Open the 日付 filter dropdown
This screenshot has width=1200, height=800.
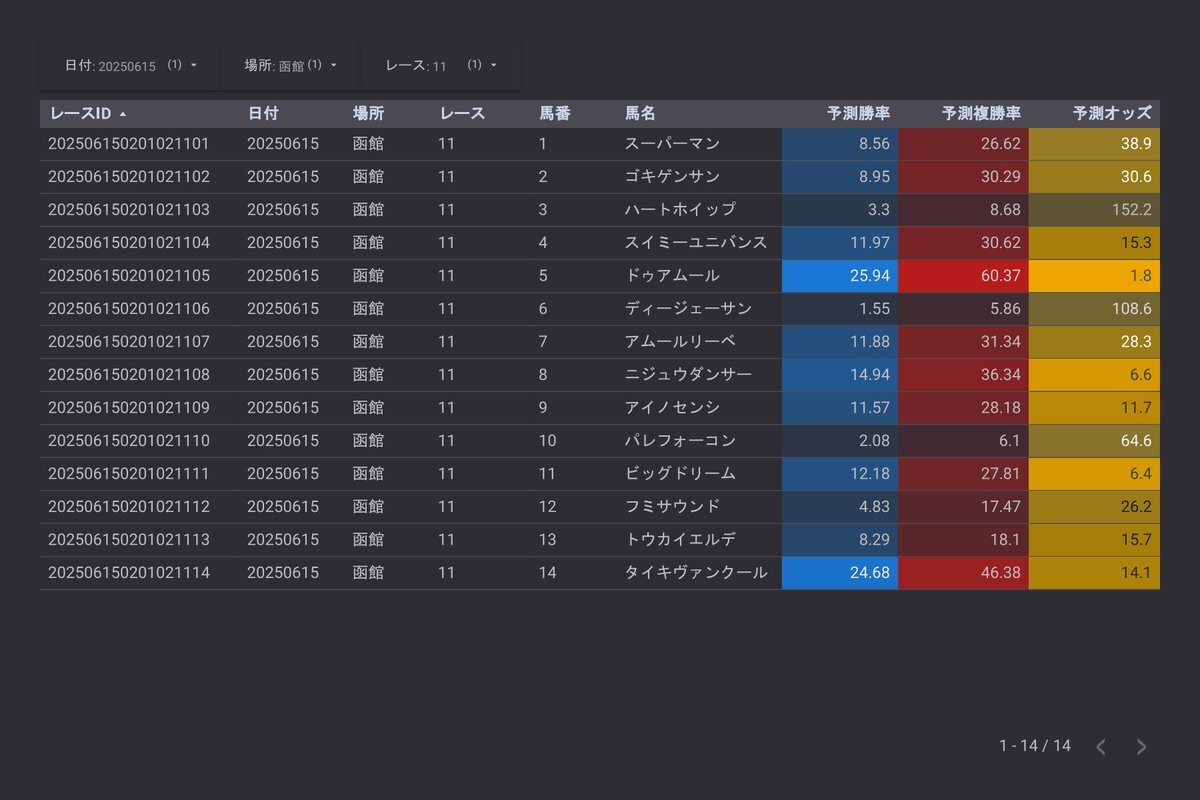tap(130, 65)
